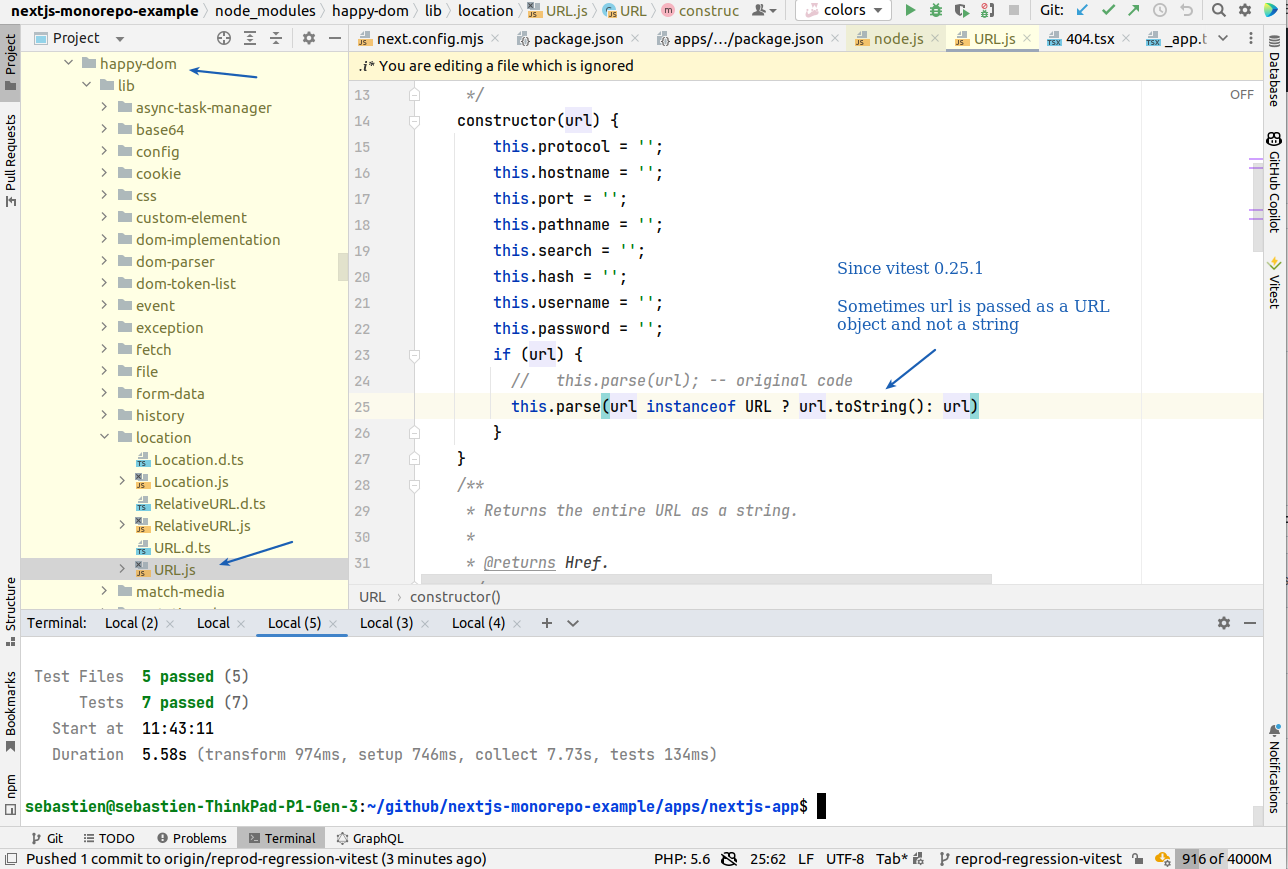
Task: Toggle the npm tool window on left sidebar
Action: tap(12, 789)
